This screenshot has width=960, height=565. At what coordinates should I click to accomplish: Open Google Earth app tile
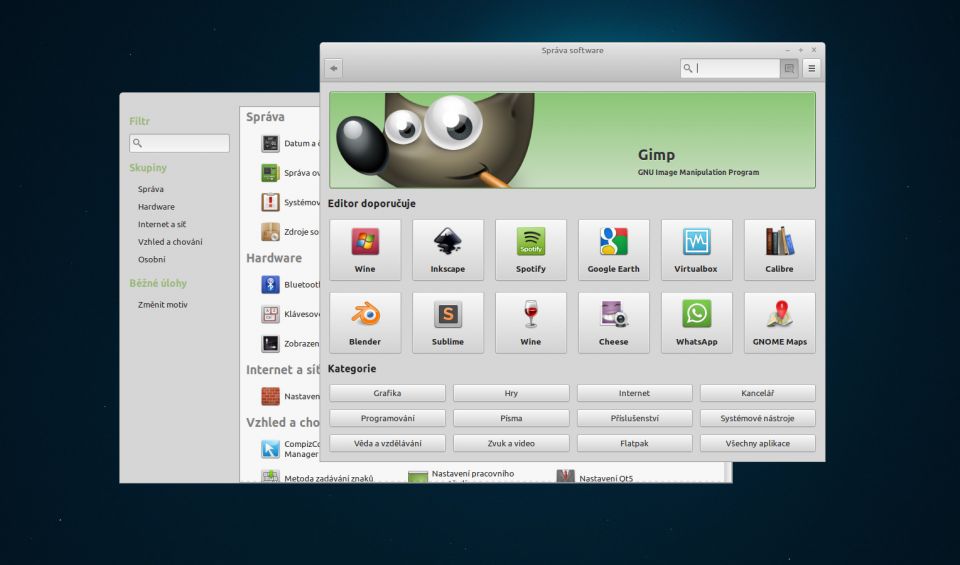(x=613, y=250)
